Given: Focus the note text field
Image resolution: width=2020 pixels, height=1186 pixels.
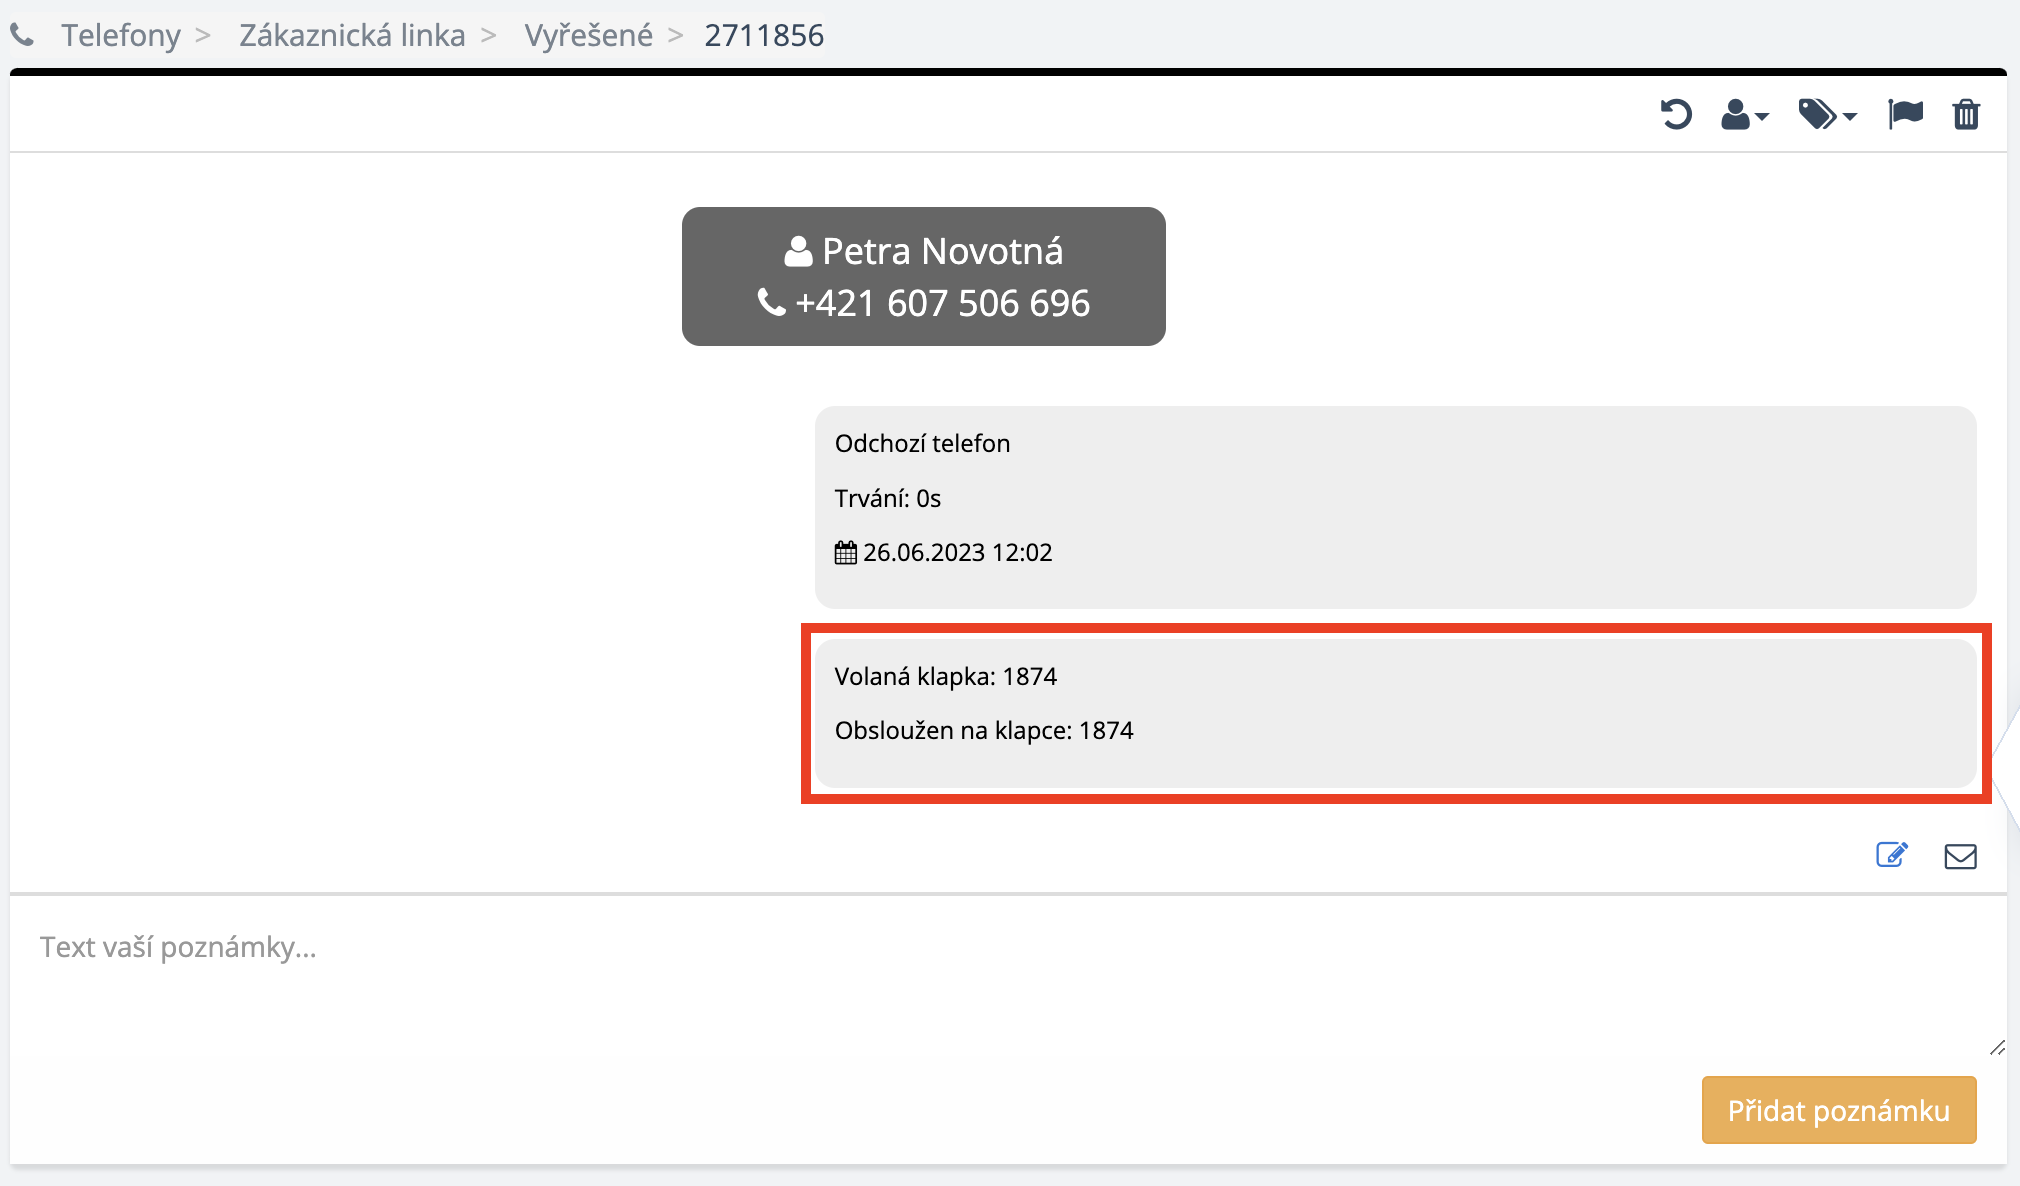Looking at the screenshot, I should pos(1000,975).
